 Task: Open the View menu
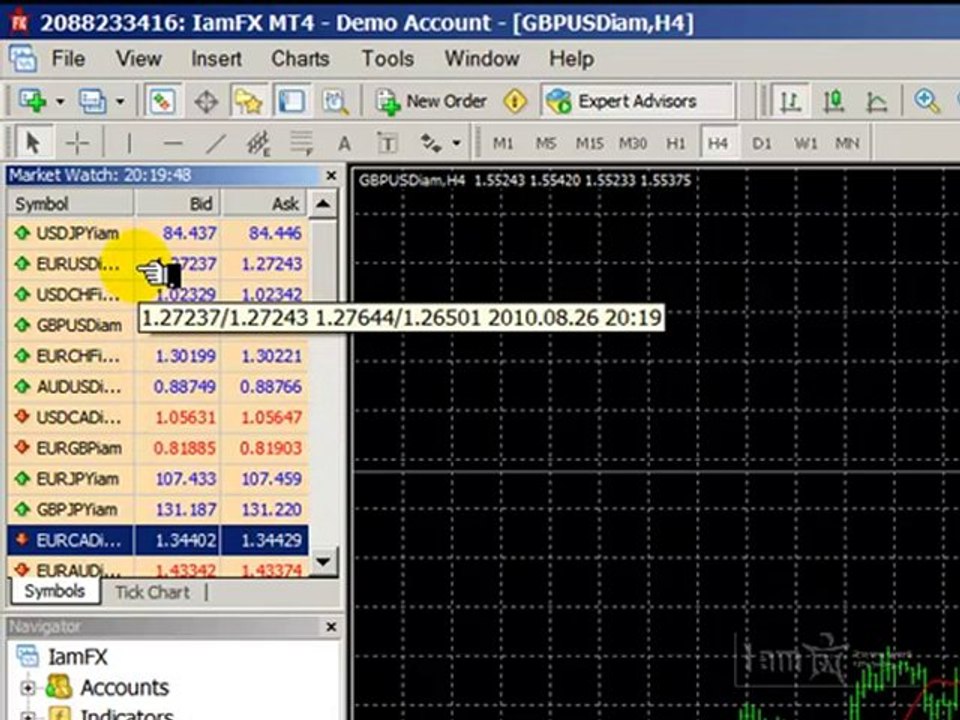(139, 59)
